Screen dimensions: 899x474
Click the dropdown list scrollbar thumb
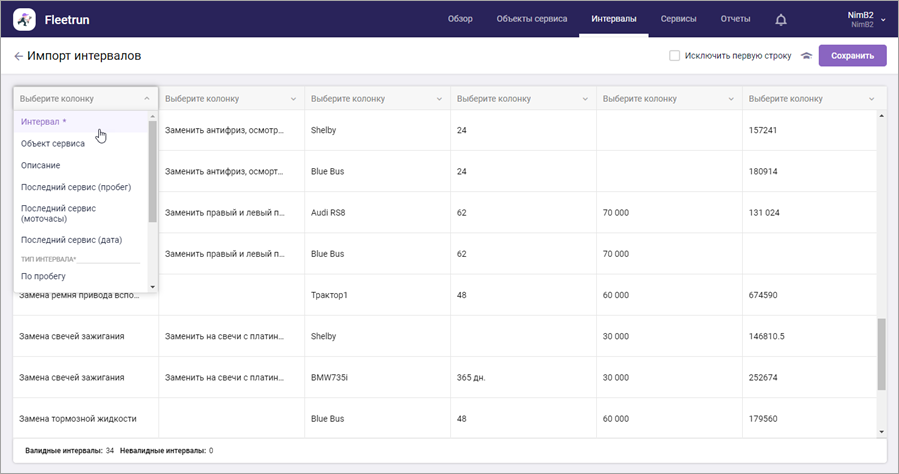click(x=152, y=170)
